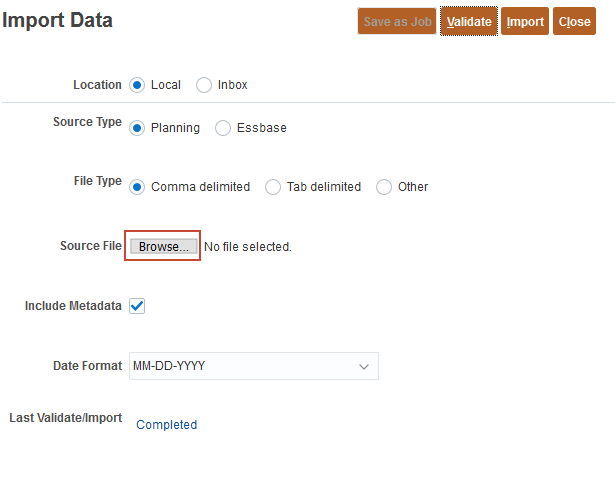
Task: Select Planning as the source type
Action: pyautogui.click(x=138, y=128)
